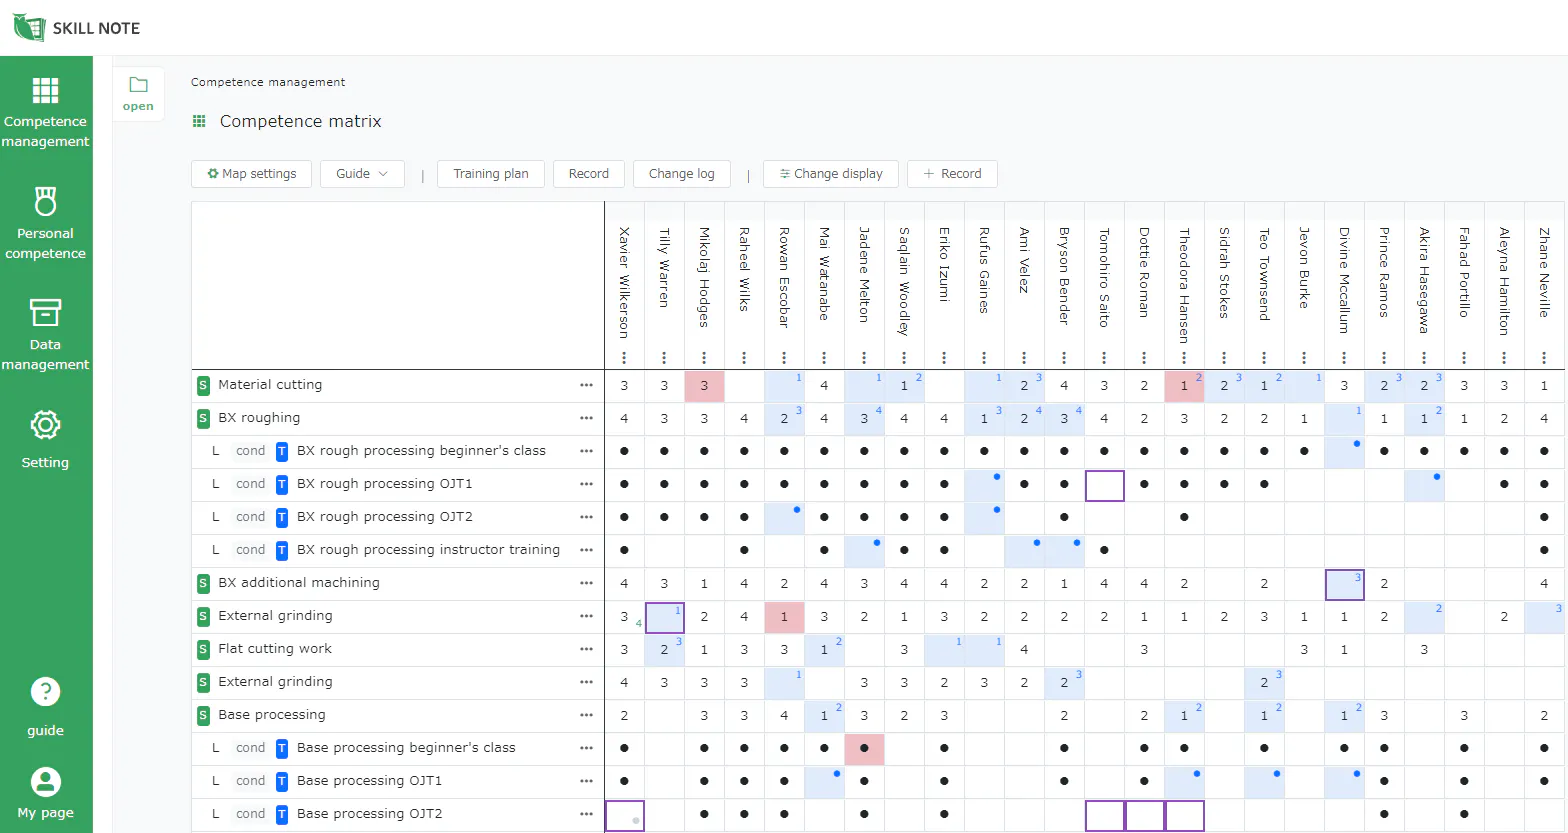Open the three-dot menu under Xavier Wilkerson
Viewport: 1568px width, 833px height.
tap(624, 357)
